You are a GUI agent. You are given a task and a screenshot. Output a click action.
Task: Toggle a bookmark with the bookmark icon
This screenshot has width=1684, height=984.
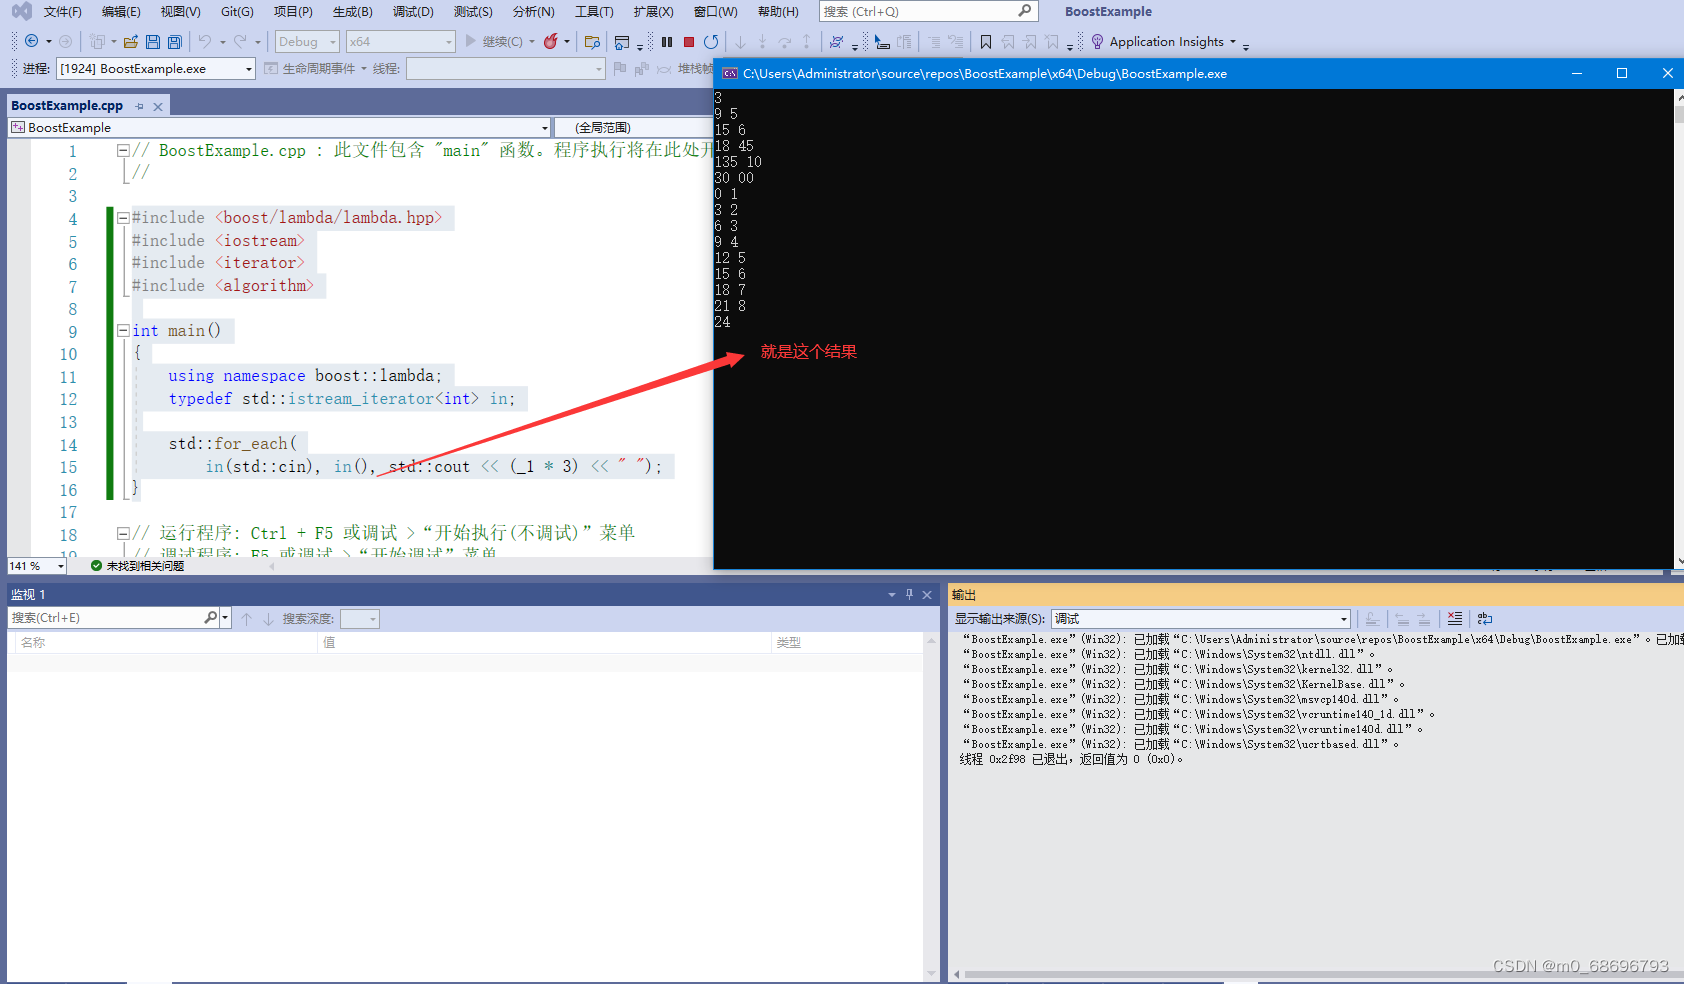coord(987,41)
